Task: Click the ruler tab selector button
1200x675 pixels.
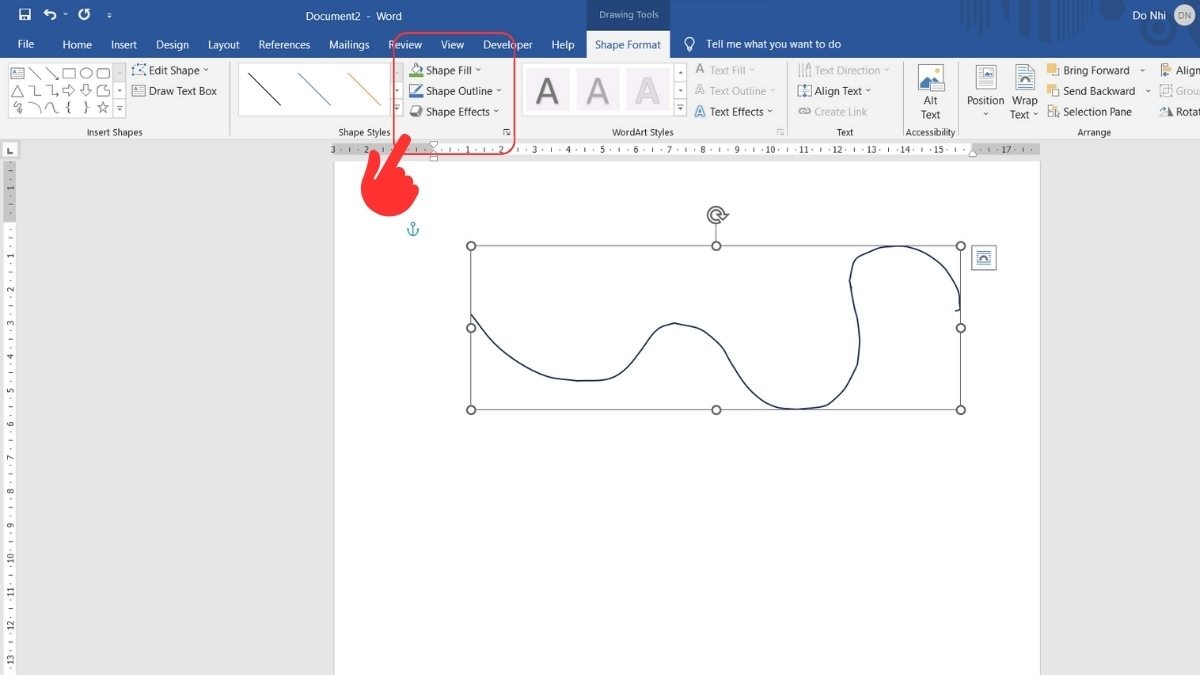Action: 11,150
